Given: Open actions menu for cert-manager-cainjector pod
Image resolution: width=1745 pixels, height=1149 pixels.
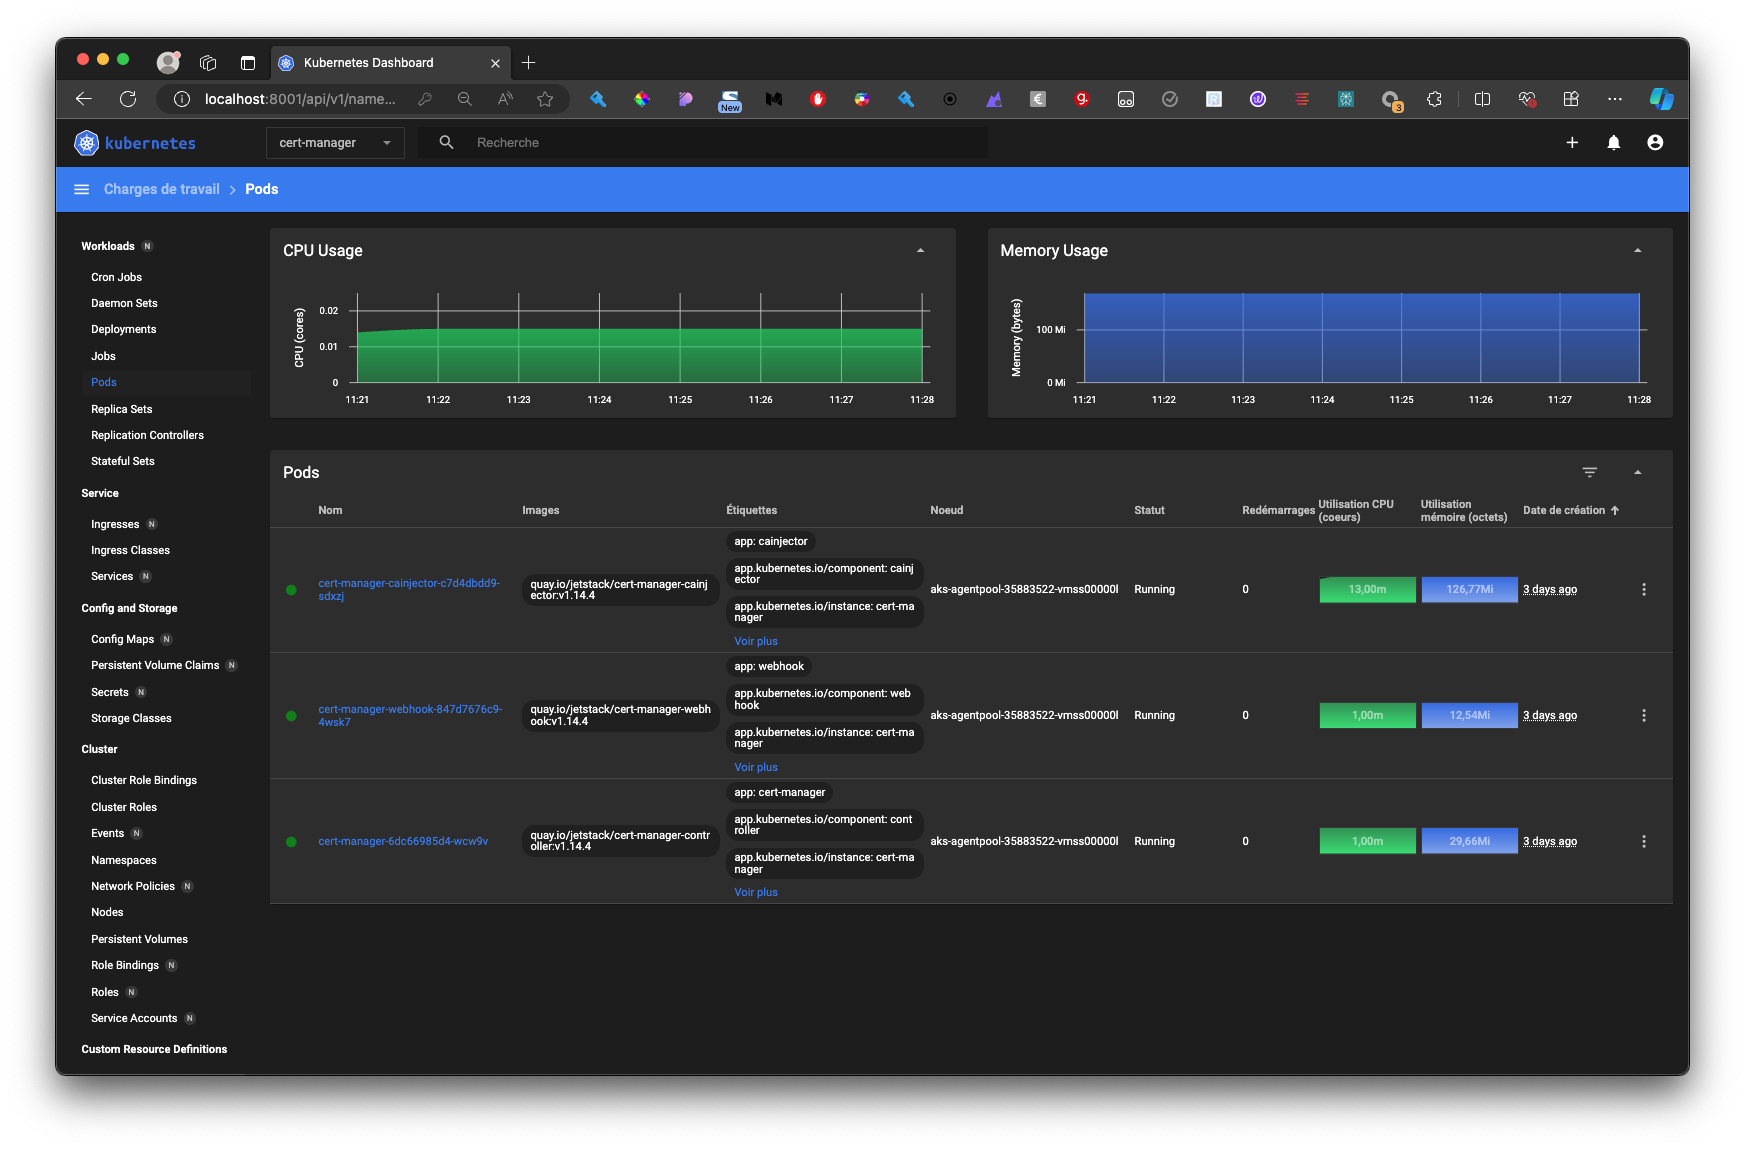Looking at the screenshot, I should (1643, 590).
